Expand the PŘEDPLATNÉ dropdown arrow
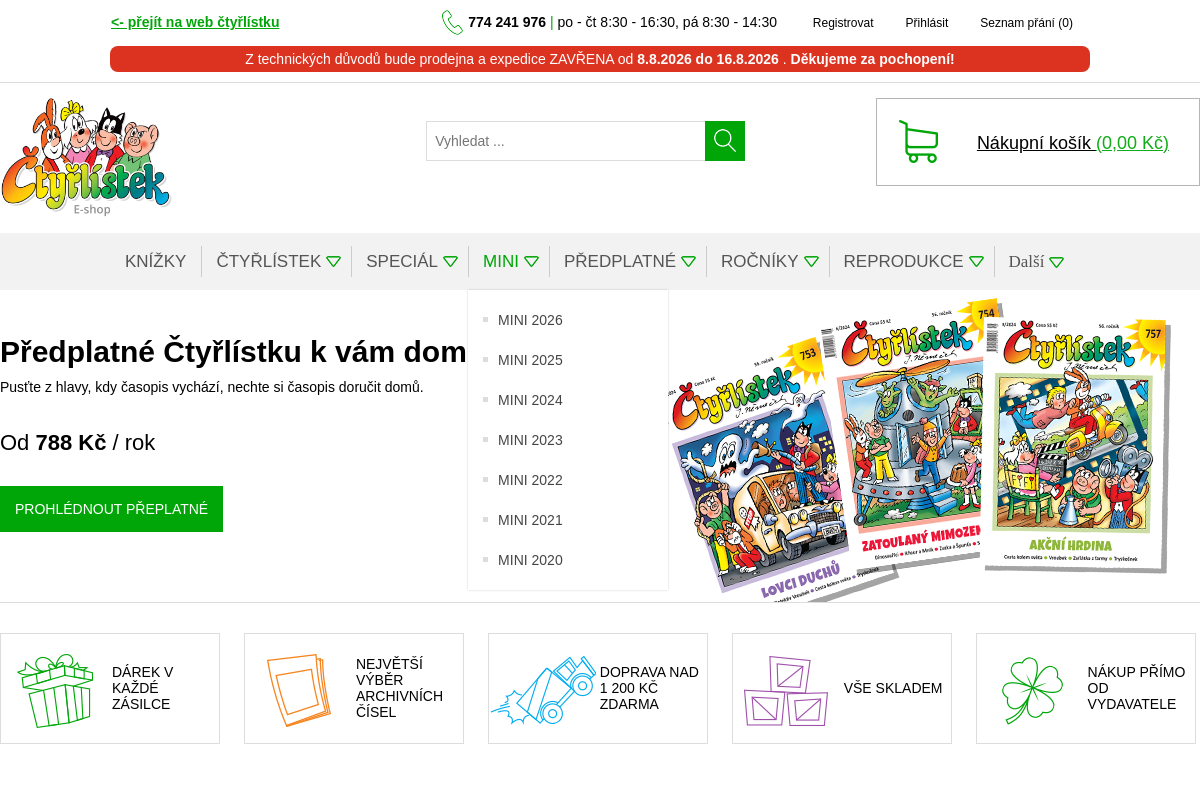Screen dimensions: 1200x800 click(689, 262)
